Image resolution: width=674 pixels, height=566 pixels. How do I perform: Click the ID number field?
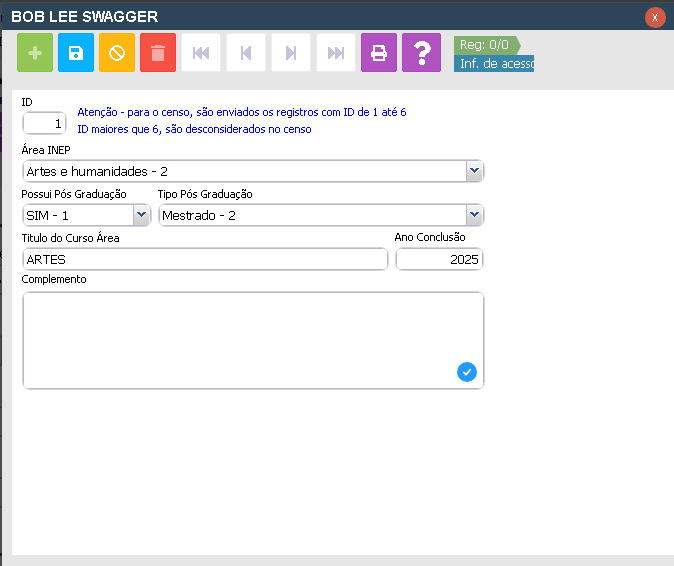[44, 124]
